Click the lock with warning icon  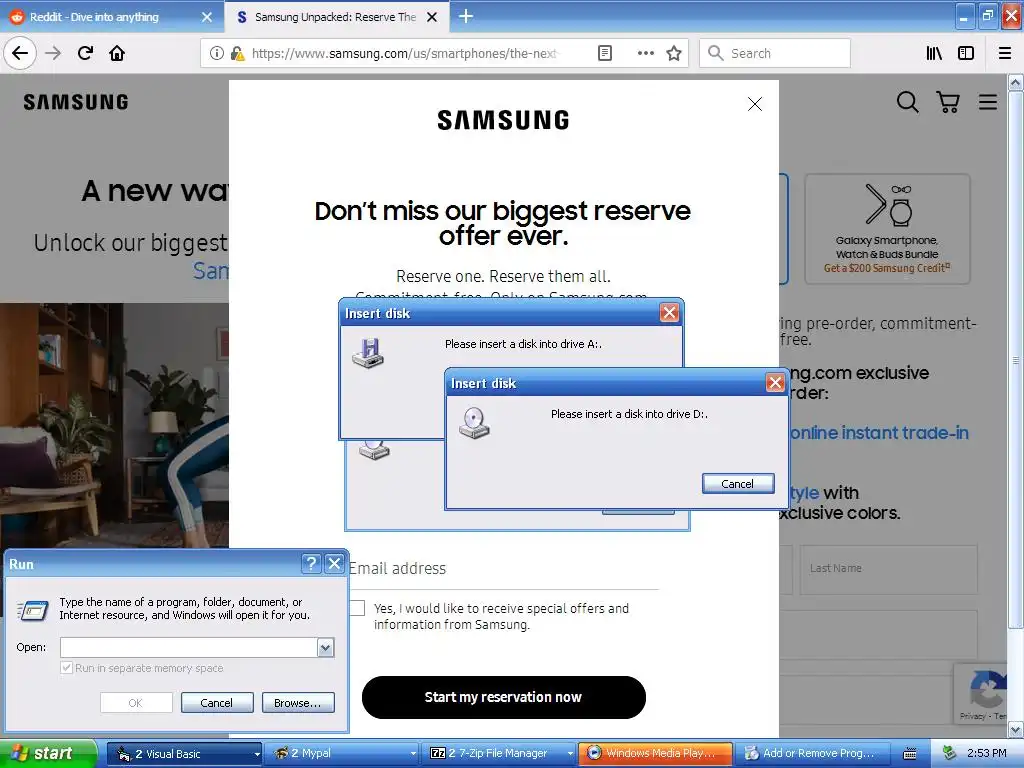[238, 53]
